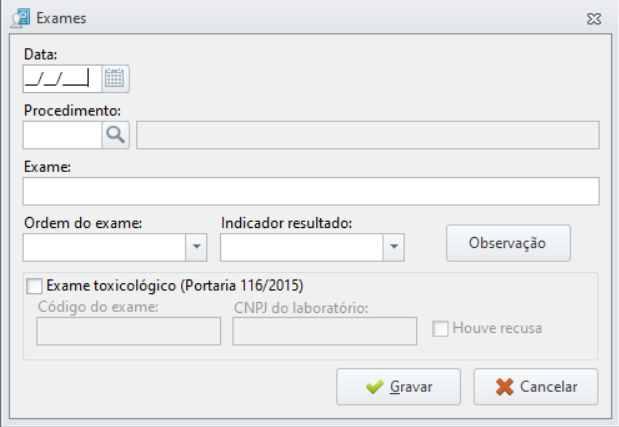Image resolution: width=619 pixels, height=427 pixels.
Task: Focus the Exame text field
Action: pyautogui.click(x=311, y=191)
